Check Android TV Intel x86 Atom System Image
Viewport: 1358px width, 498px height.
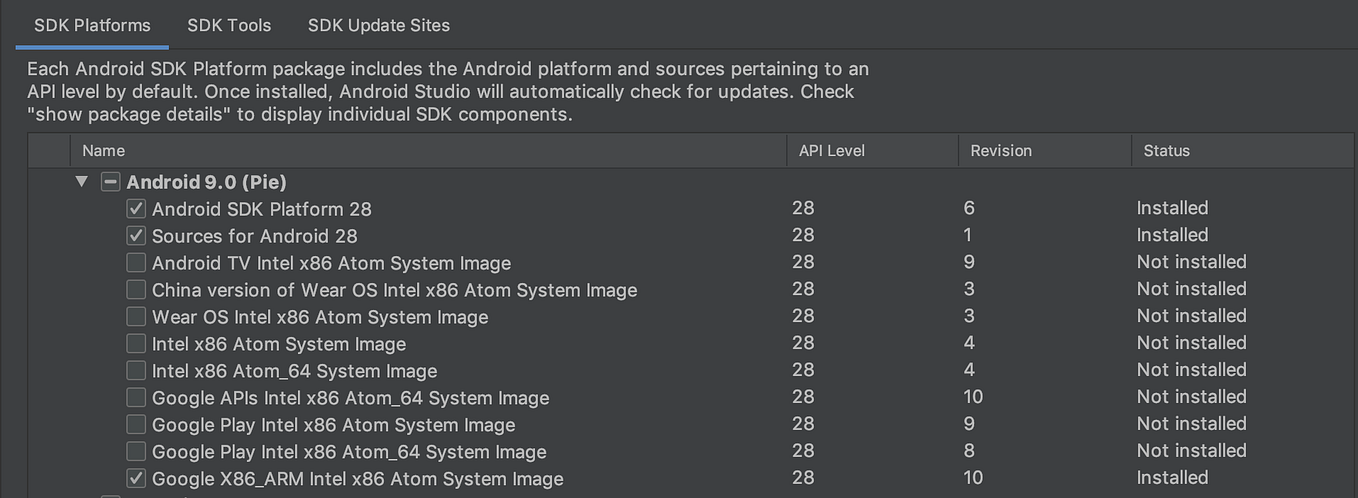click(136, 263)
